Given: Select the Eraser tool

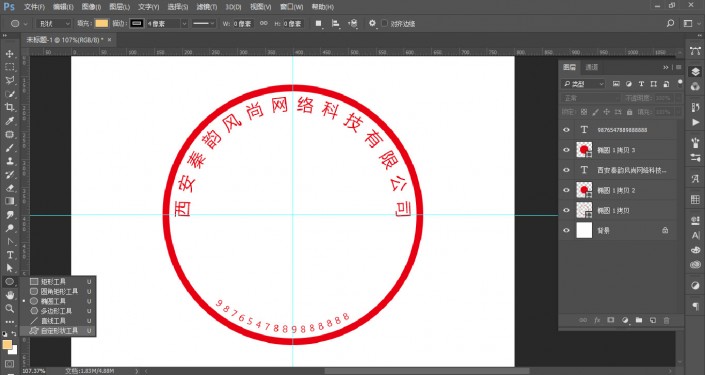Looking at the screenshot, I should pyautogui.click(x=9, y=188).
